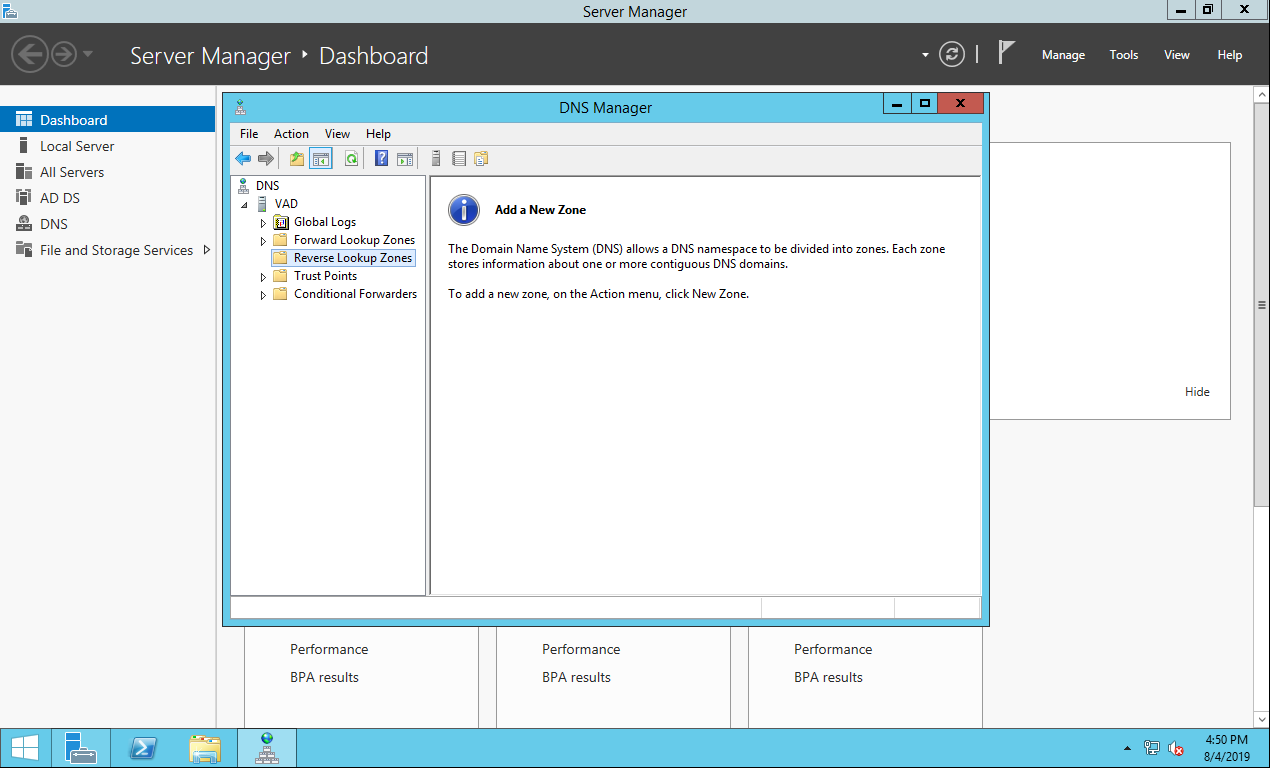Viewport: 1270px width, 768px height.
Task: Click the Server Manager notifications flag icon
Action: pos(1007,54)
